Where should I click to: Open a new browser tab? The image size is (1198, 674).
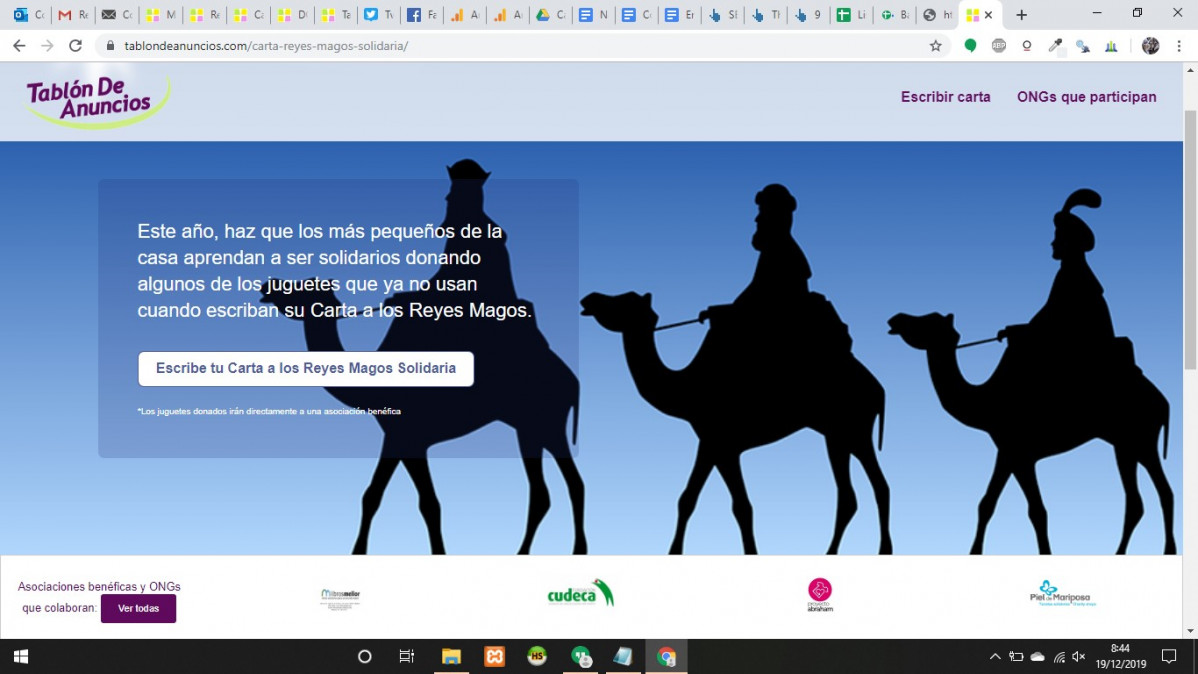pyautogui.click(x=1022, y=15)
